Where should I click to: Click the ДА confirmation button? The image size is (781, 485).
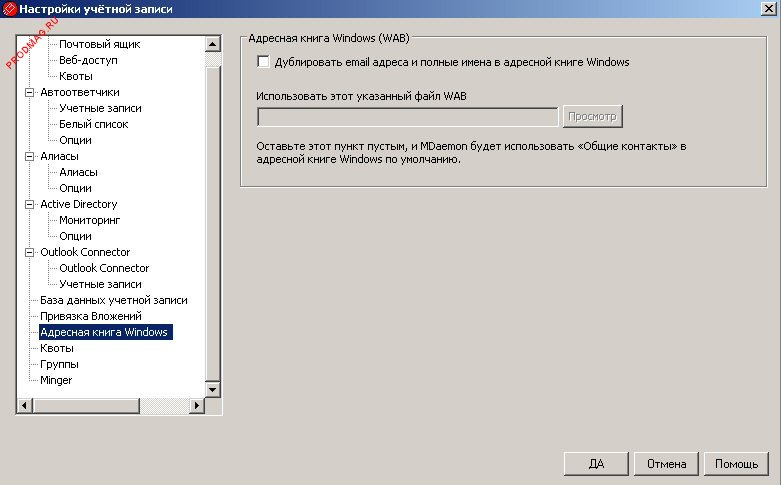pos(596,464)
